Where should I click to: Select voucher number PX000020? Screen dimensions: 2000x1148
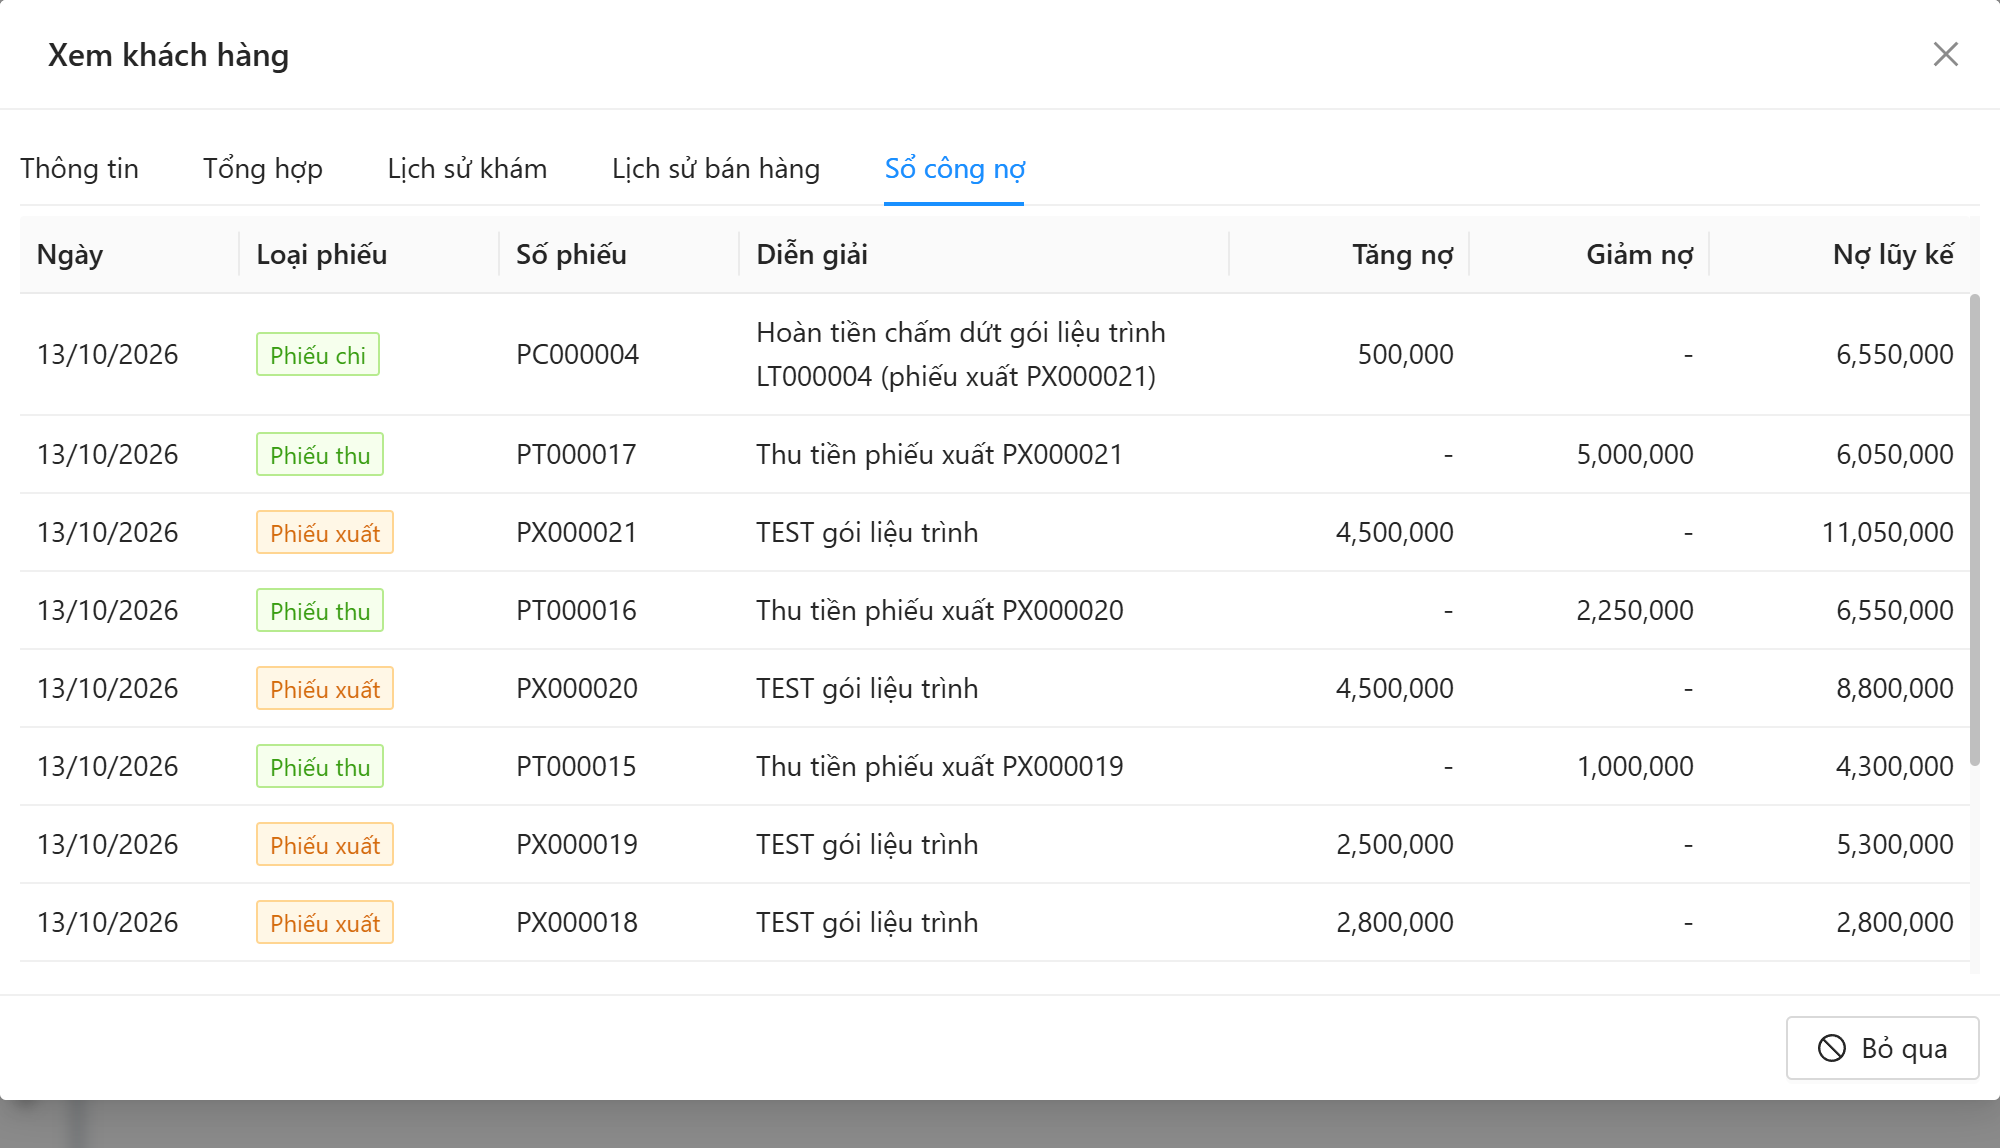click(577, 689)
